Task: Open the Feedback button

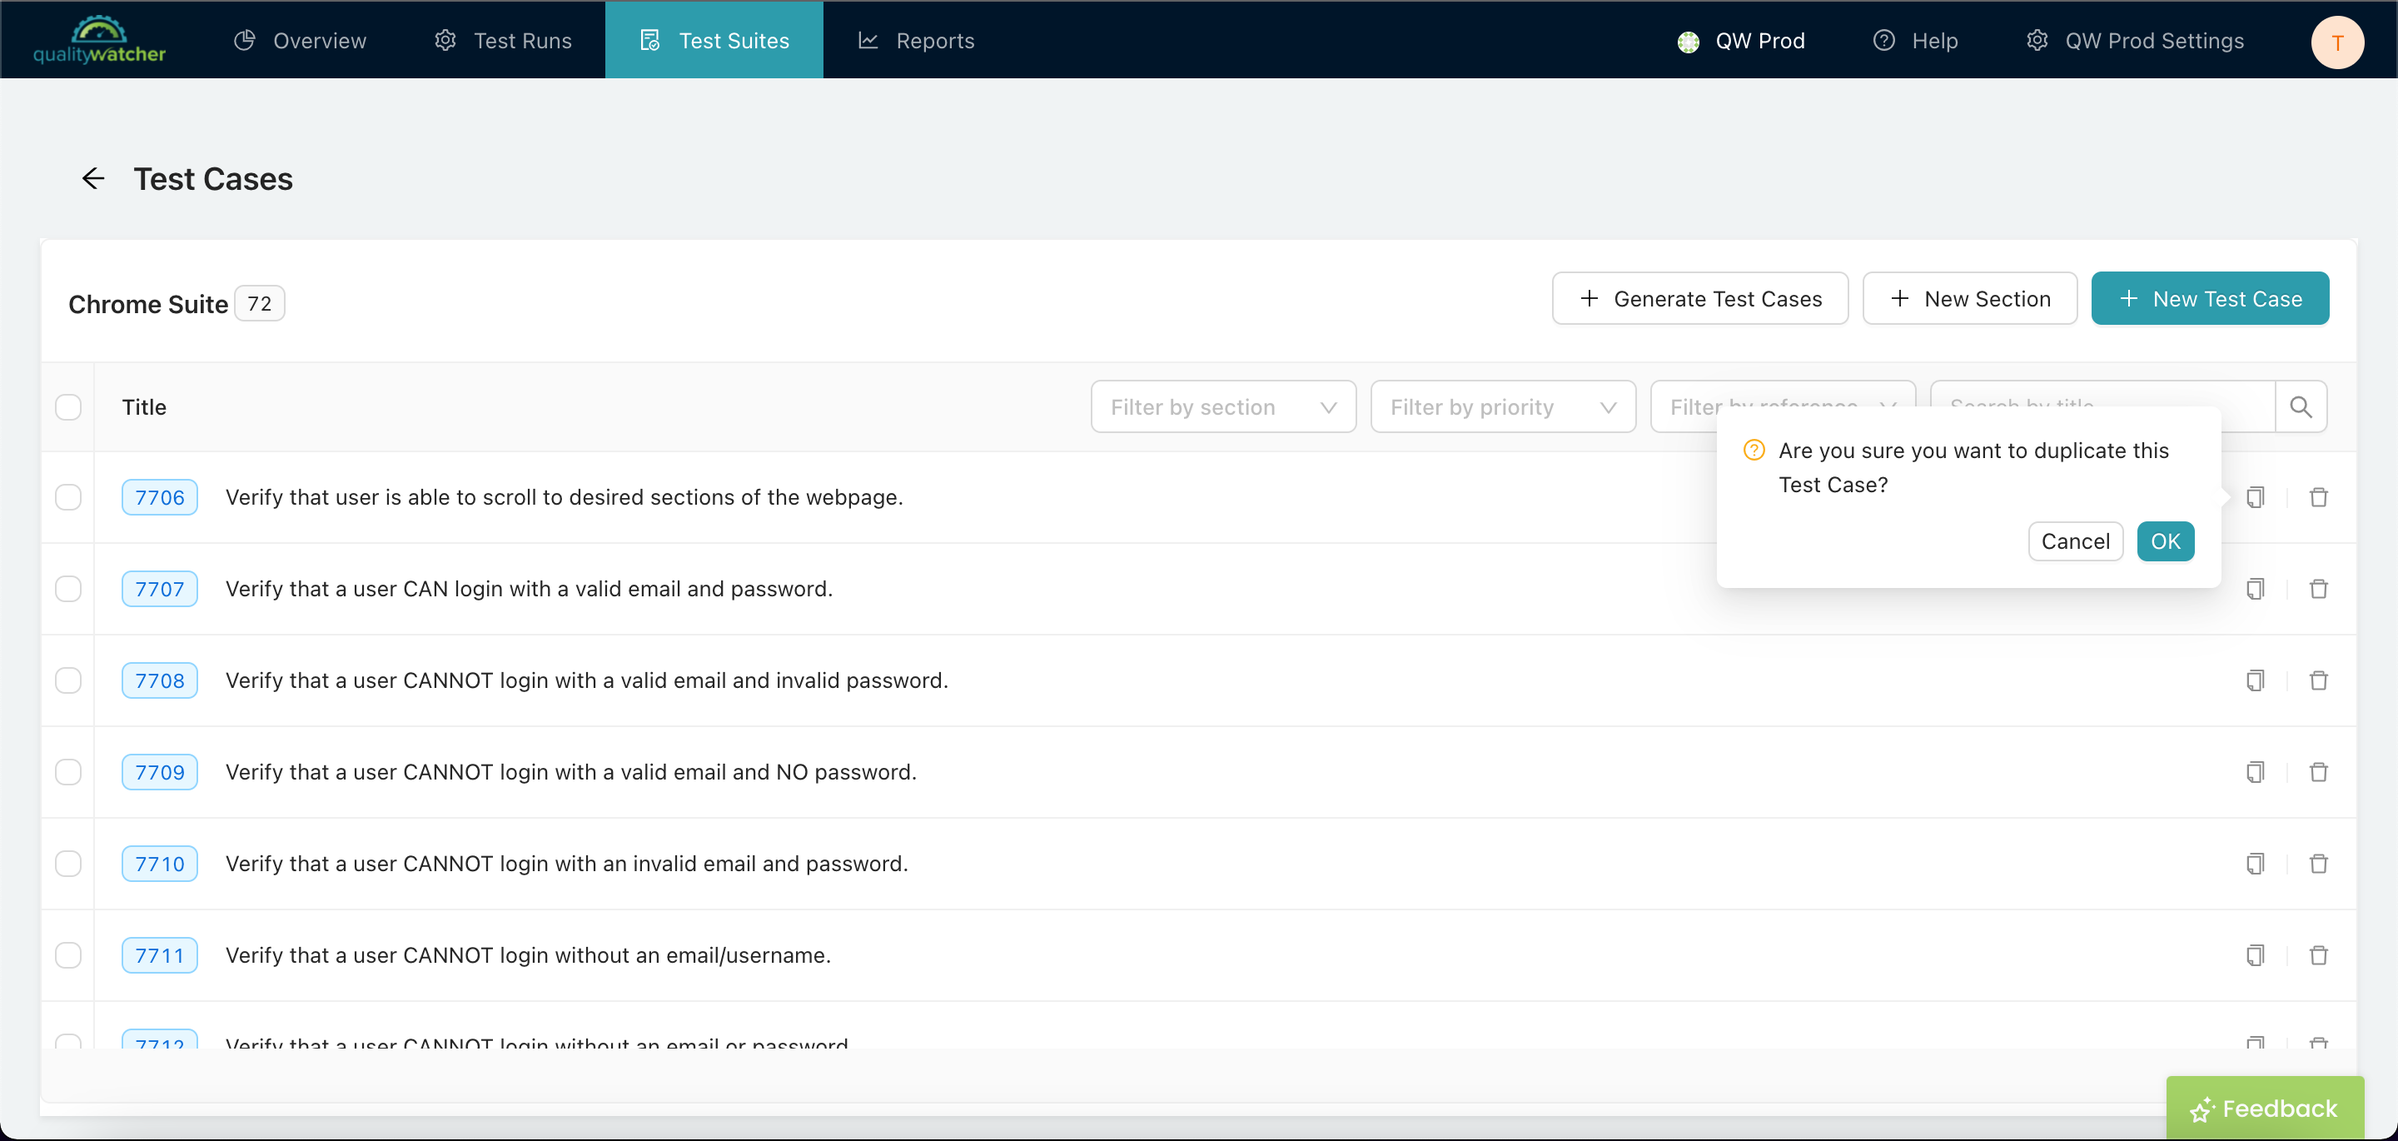Action: coord(2265,1108)
